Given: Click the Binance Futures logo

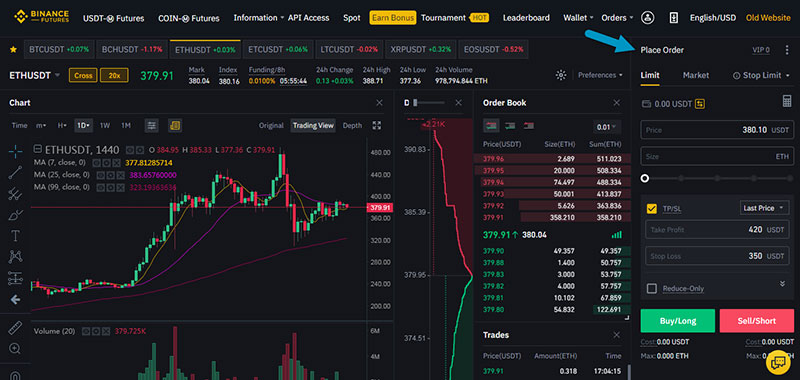Looking at the screenshot, I should [41, 17].
